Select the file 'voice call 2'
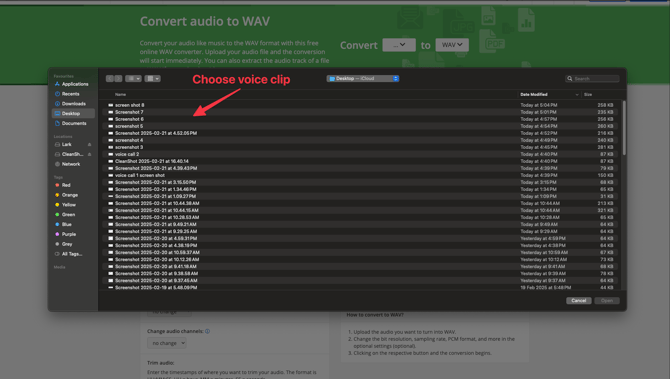670x379 pixels. [x=360, y=154]
